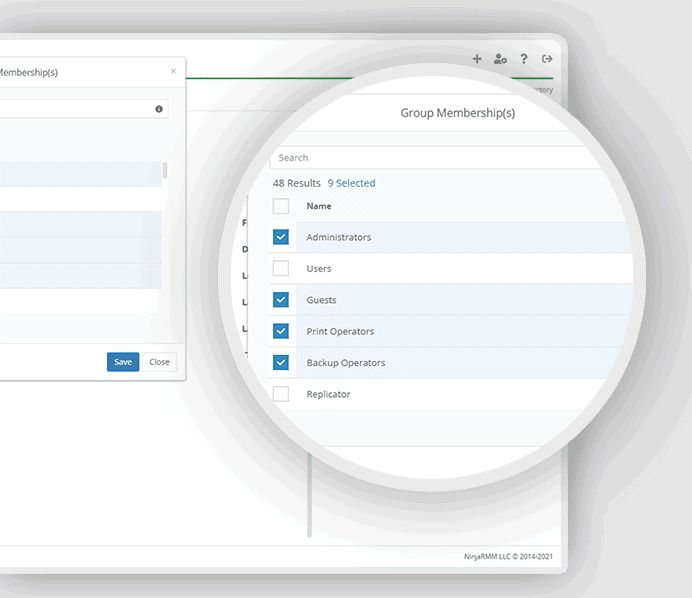The height and width of the screenshot is (598, 692).
Task: Select the Replicator row label
Action: 328,394
